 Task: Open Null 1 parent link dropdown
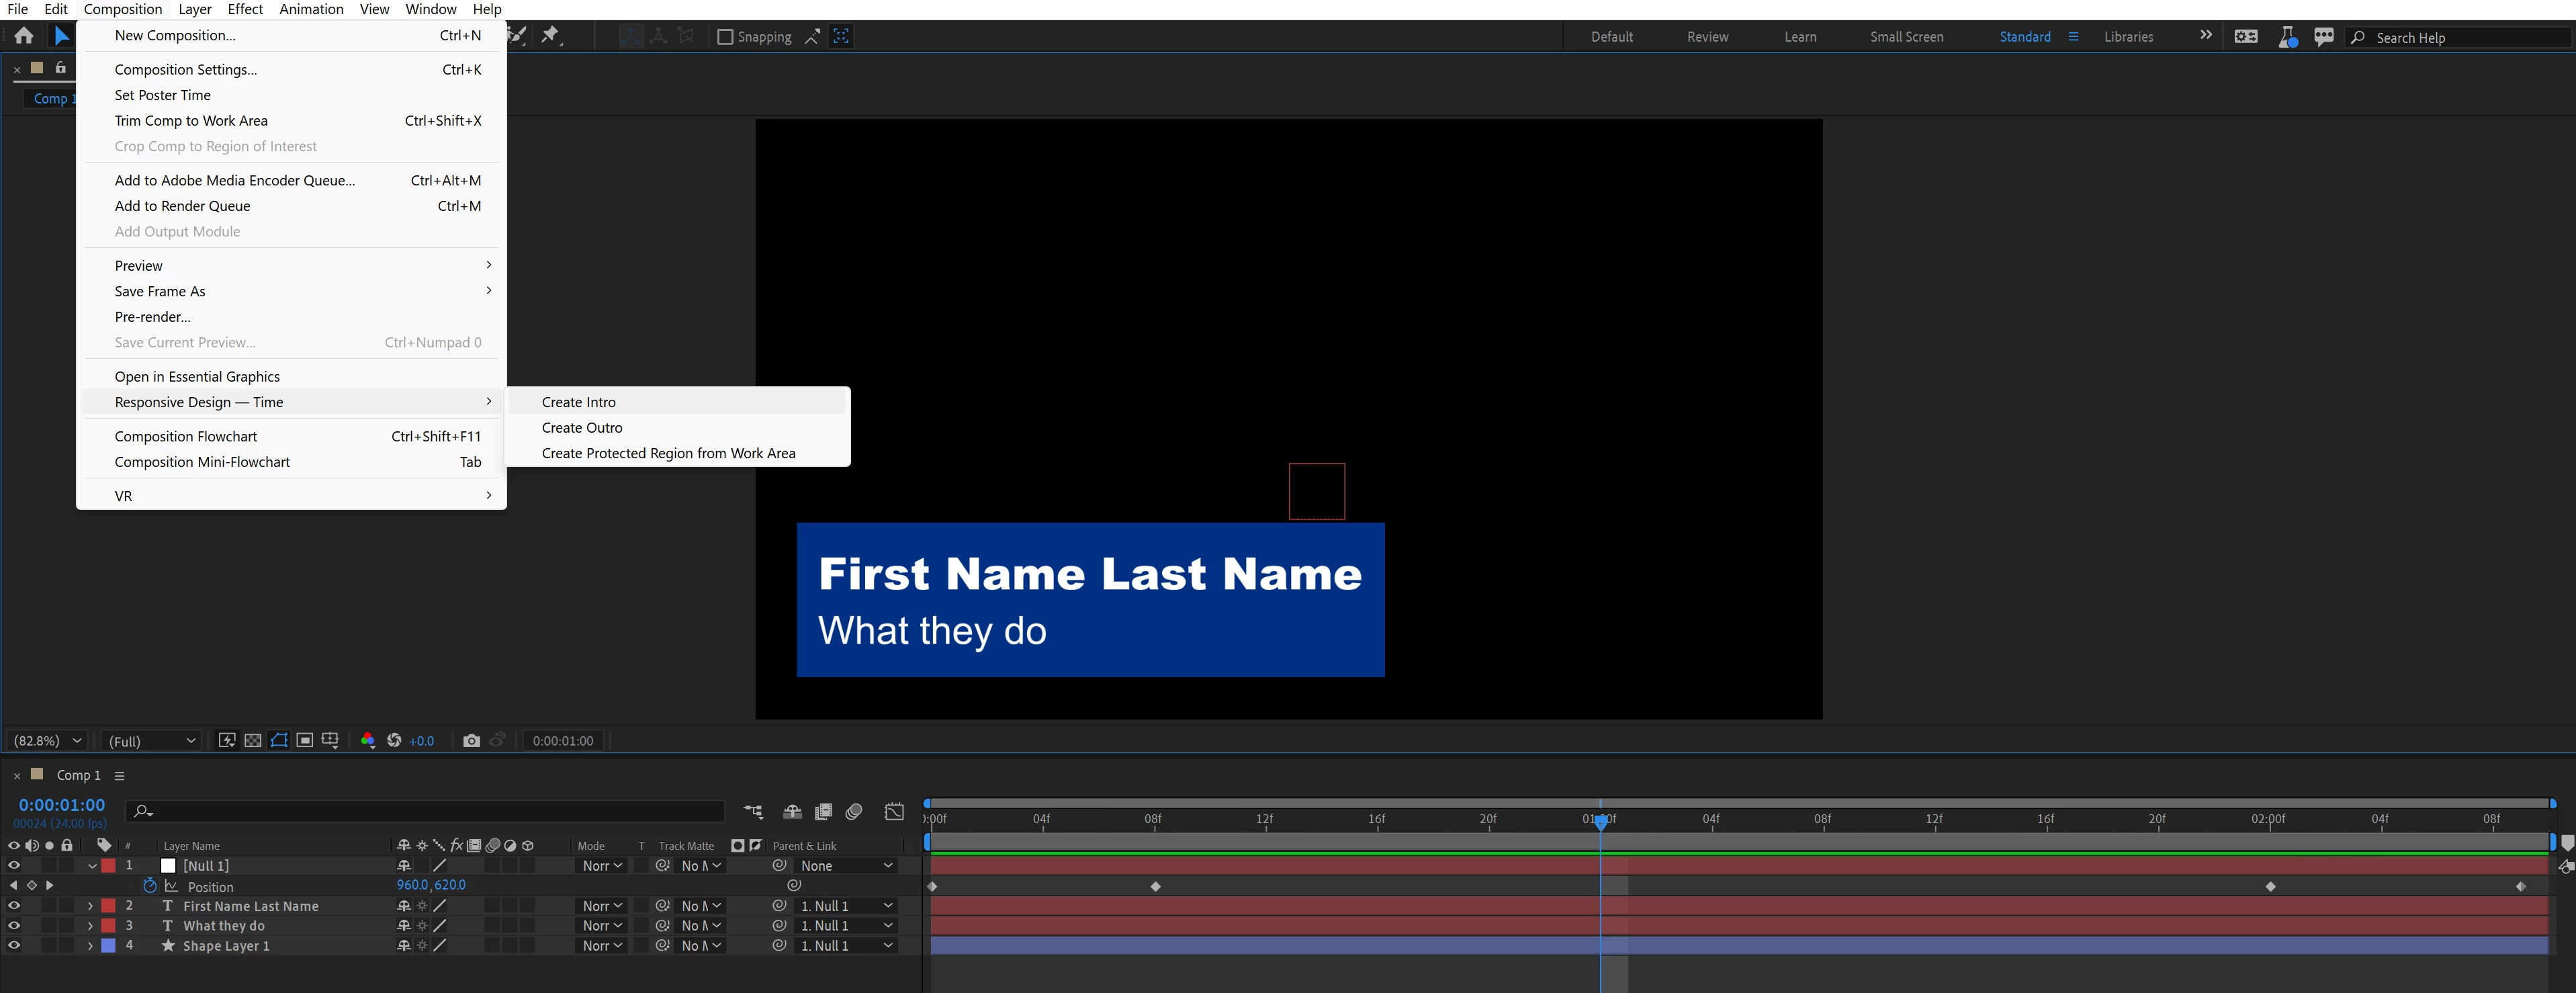(x=846, y=866)
